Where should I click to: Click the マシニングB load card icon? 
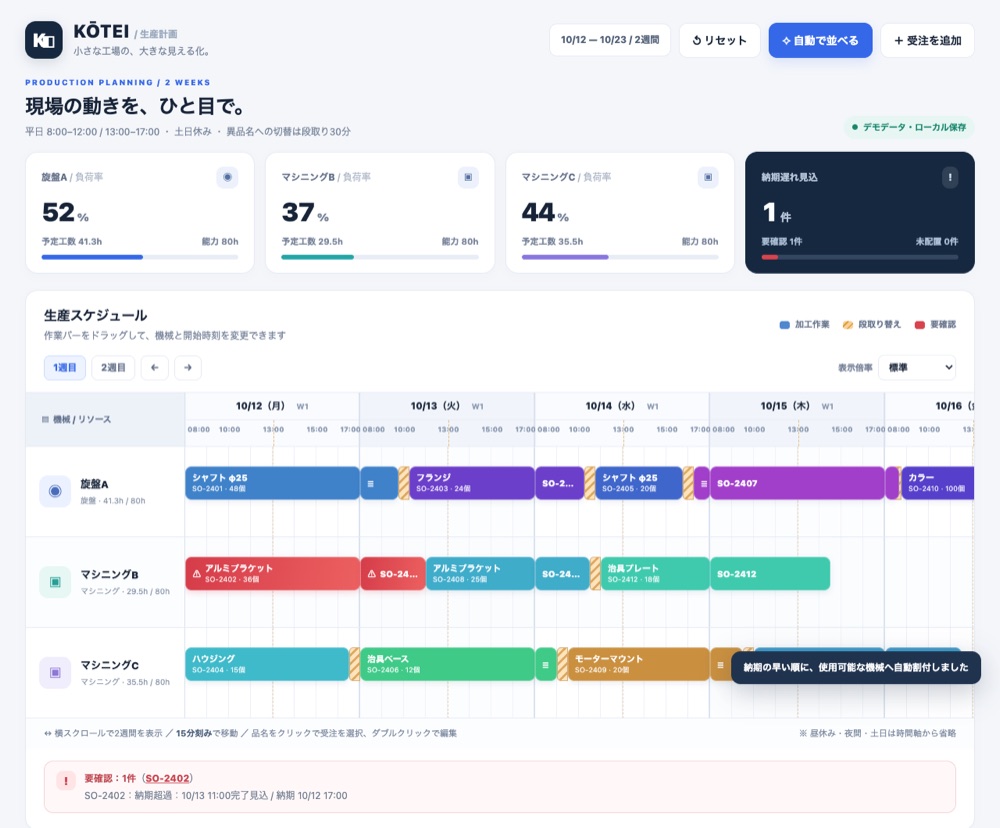[467, 177]
